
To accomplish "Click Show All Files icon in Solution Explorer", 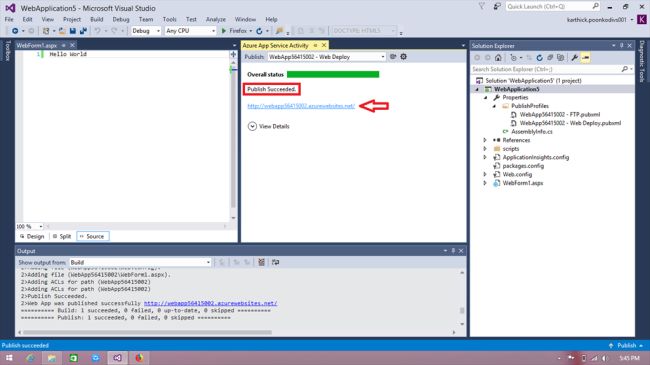I will click(x=560, y=58).
